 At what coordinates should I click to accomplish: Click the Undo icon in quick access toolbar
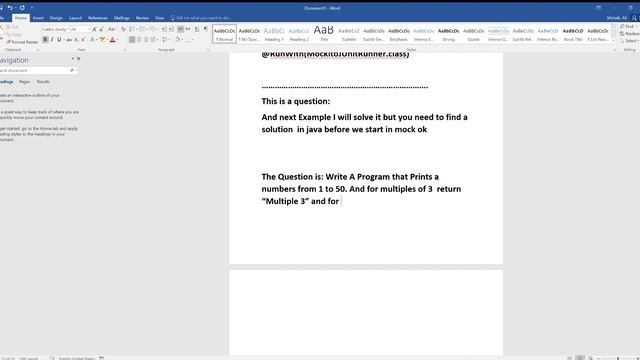10,8
